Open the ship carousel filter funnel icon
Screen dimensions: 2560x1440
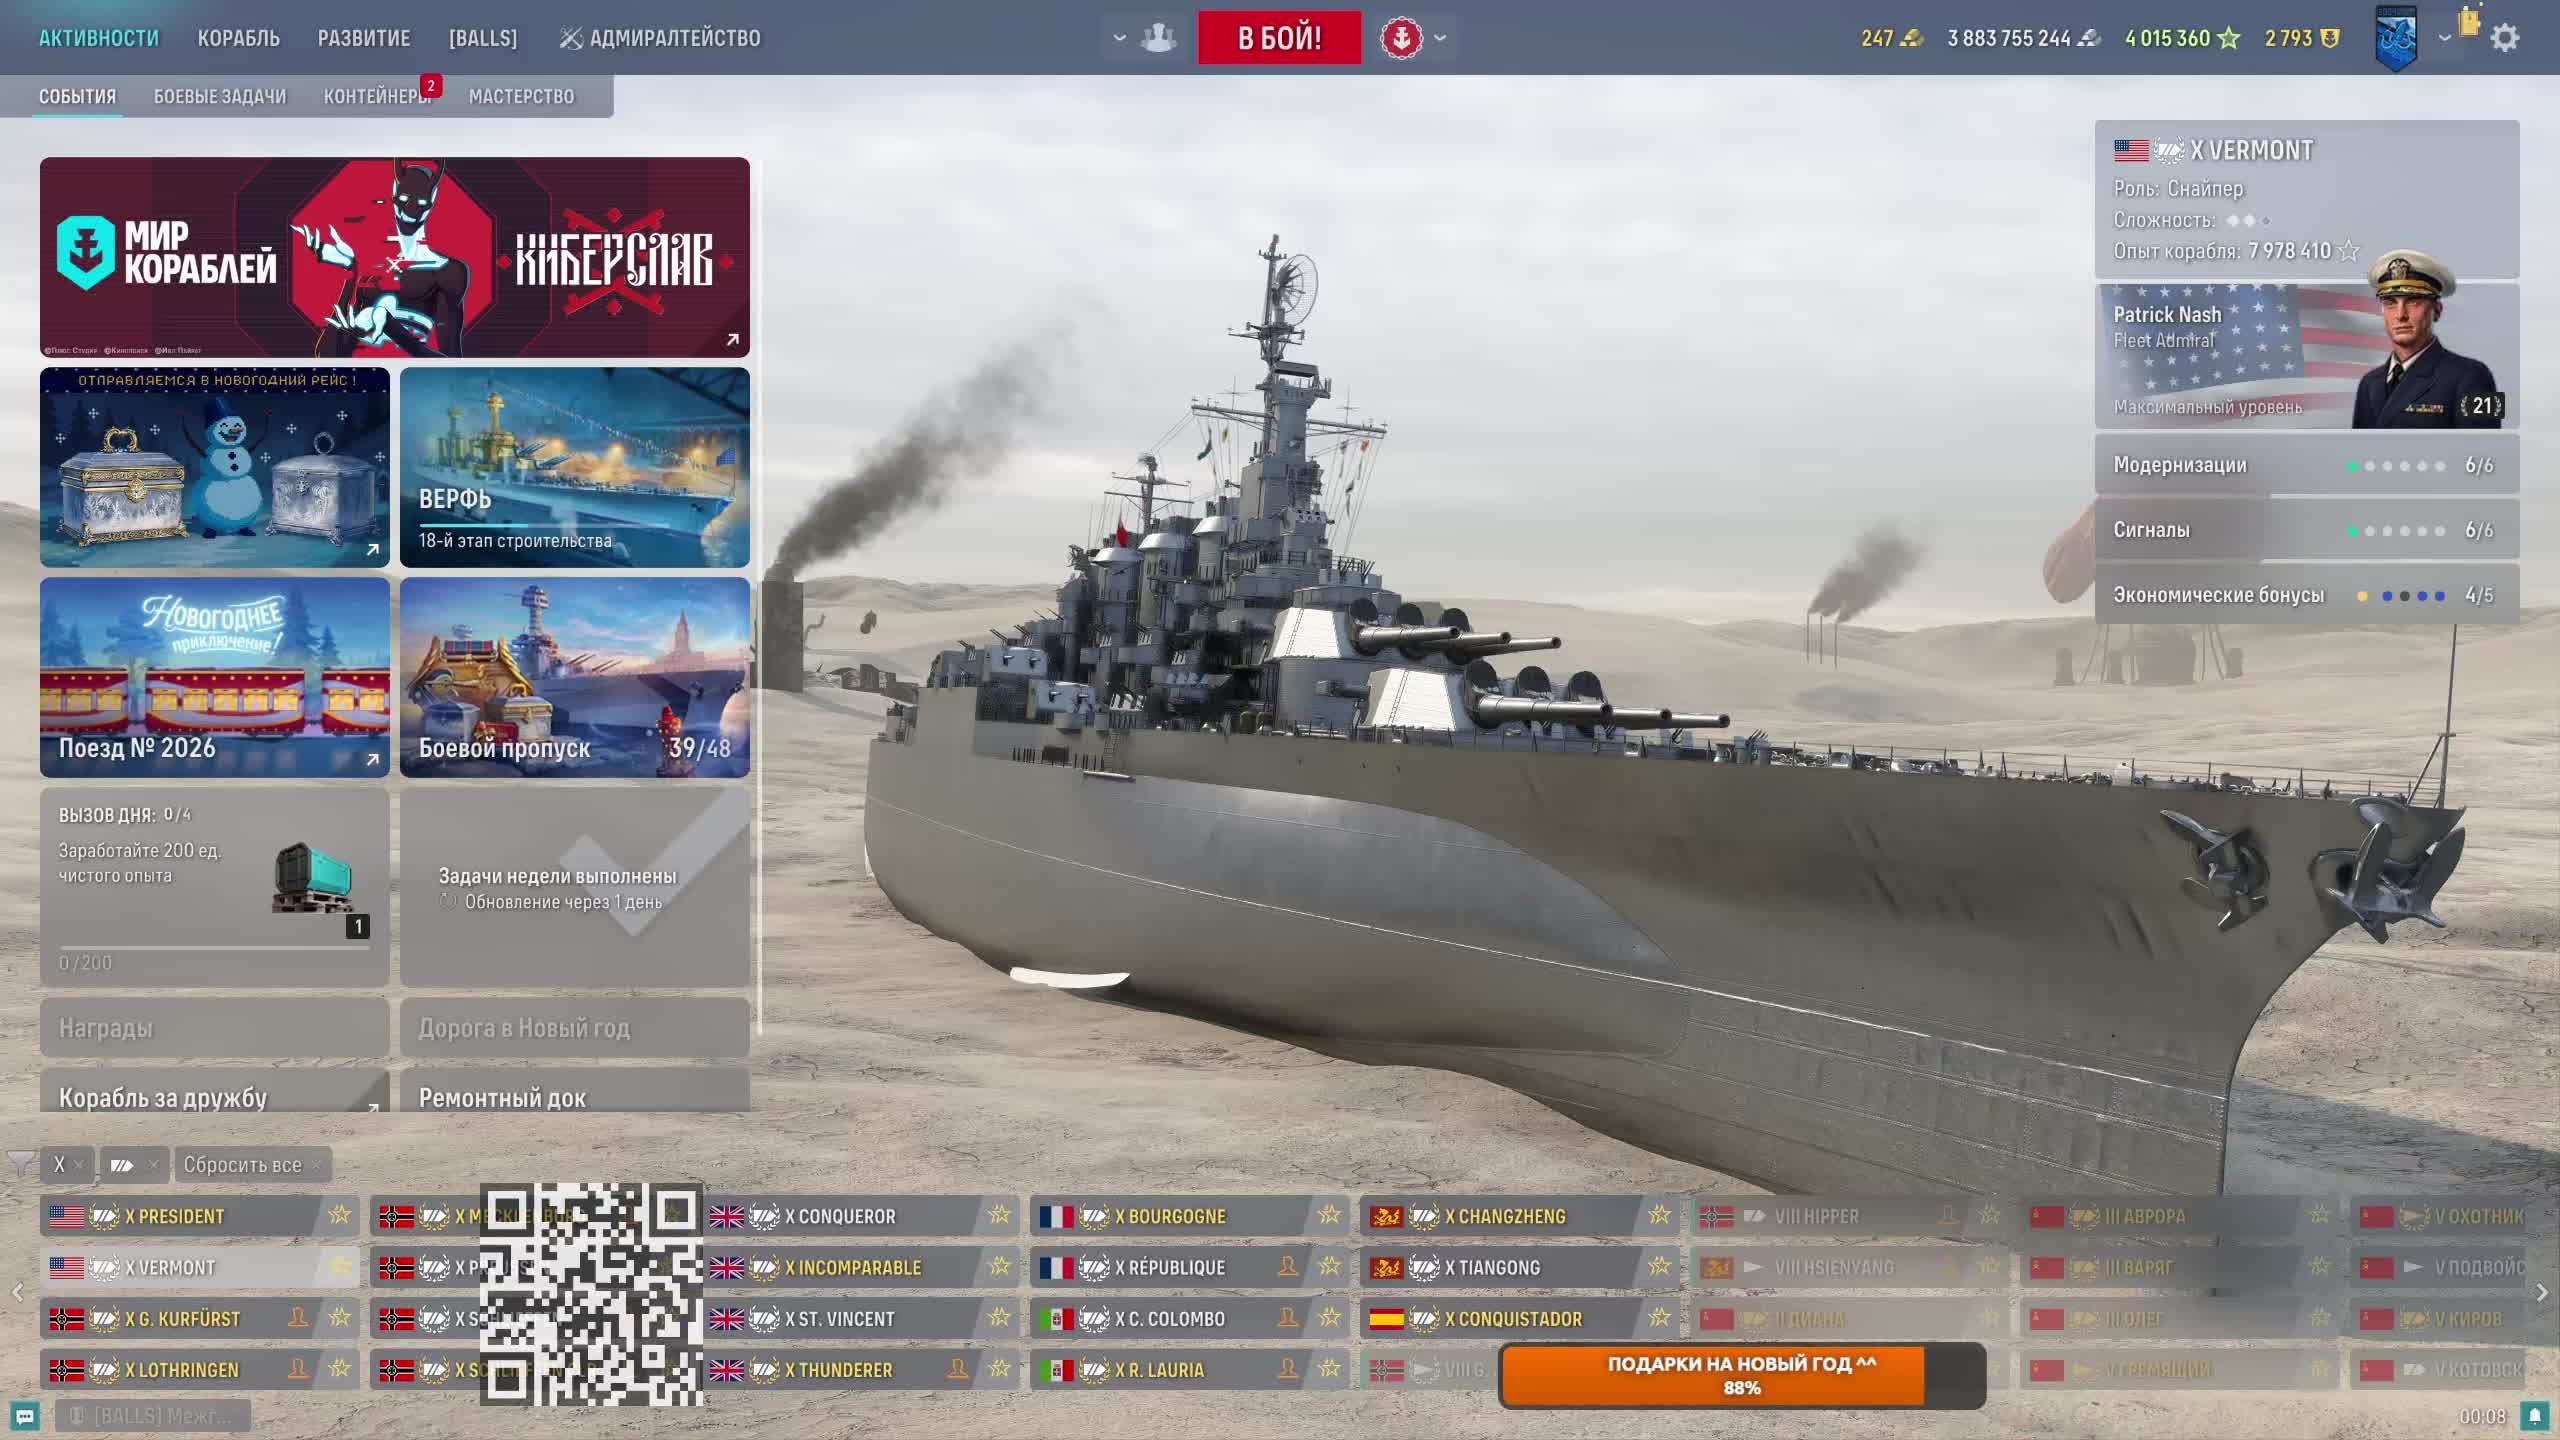[x=19, y=1163]
